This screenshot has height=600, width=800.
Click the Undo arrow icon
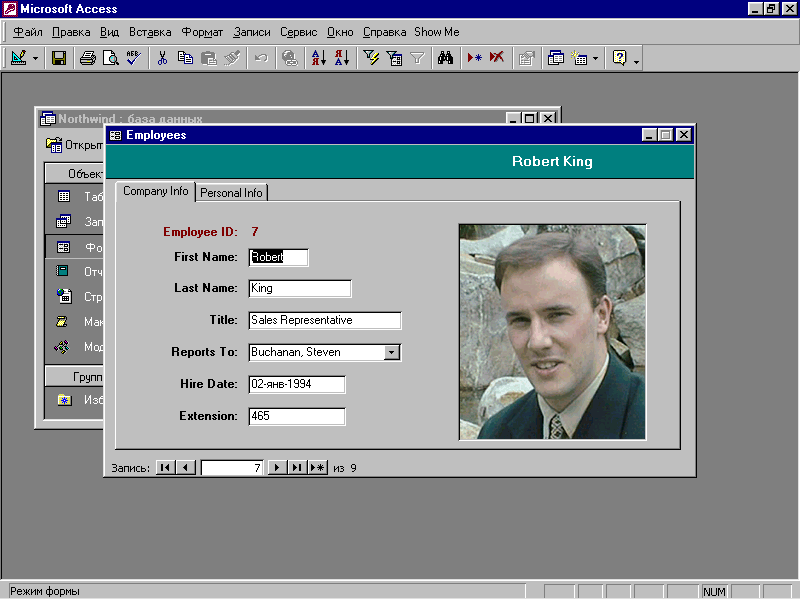[261, 58]
